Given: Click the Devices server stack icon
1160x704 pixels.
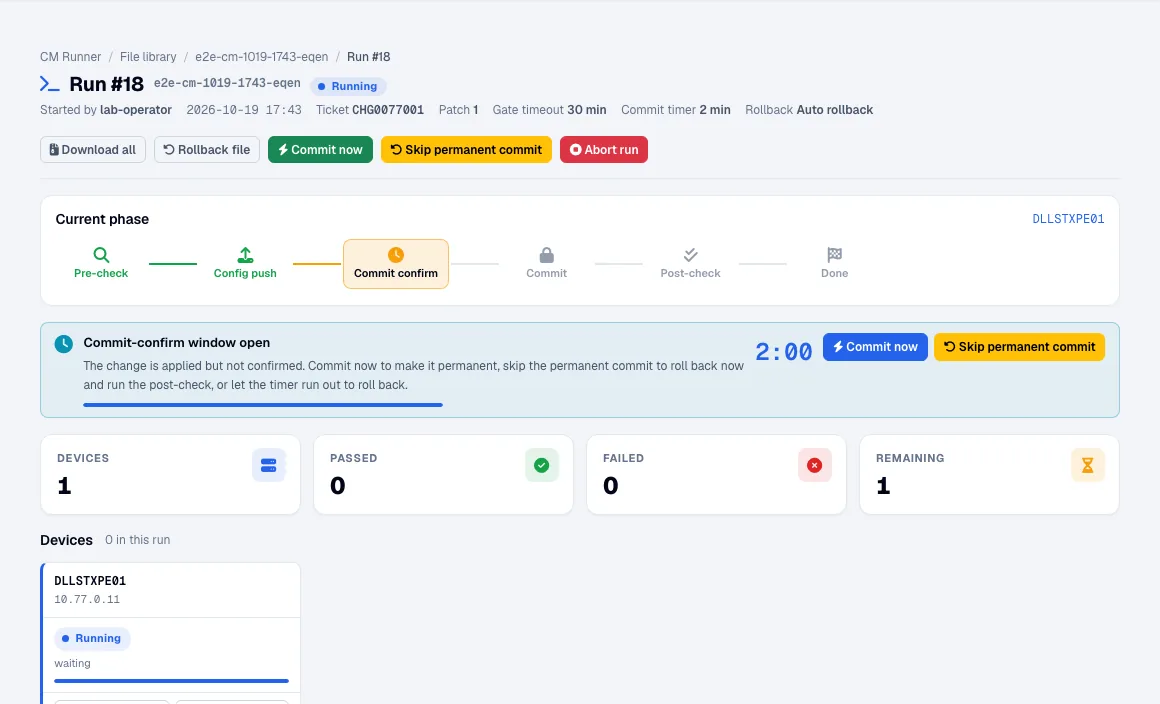Looking at the screenshot, I should pos(269,465).
